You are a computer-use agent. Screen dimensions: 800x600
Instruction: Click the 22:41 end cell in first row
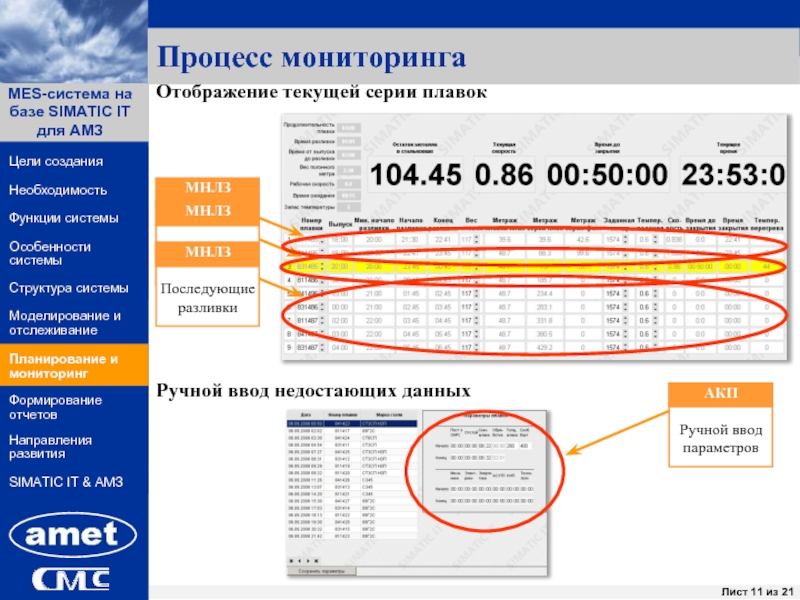pyautogui.click(x=442, y=239)
